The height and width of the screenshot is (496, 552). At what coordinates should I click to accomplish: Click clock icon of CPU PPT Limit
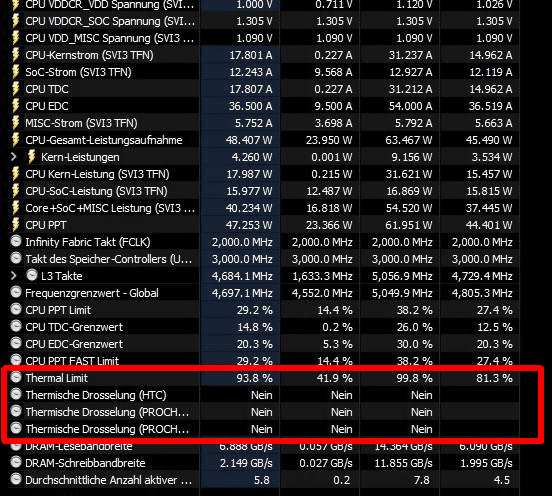(16, 309)
